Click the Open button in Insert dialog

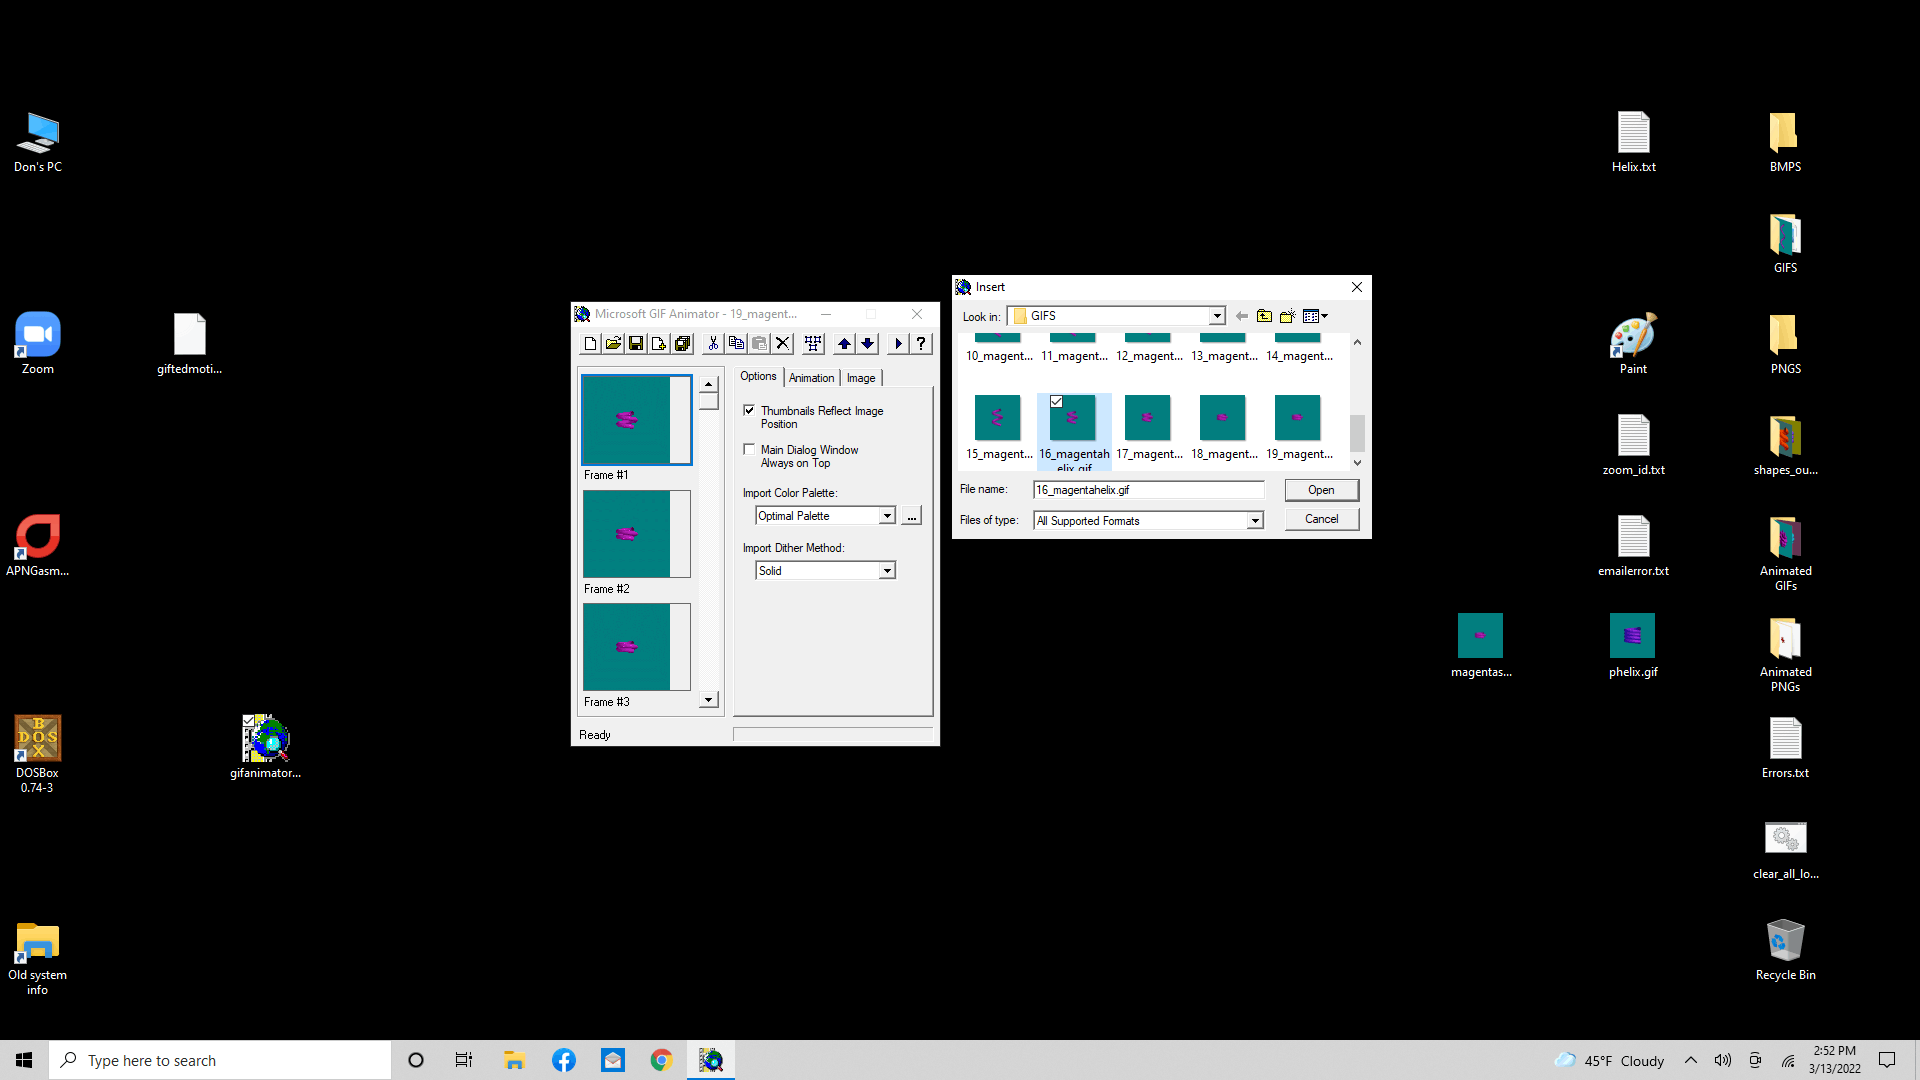[x=1321, y=490]
